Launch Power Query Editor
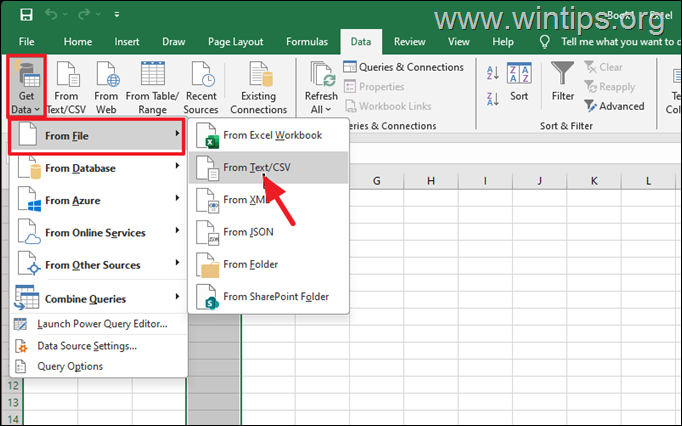 99,323
